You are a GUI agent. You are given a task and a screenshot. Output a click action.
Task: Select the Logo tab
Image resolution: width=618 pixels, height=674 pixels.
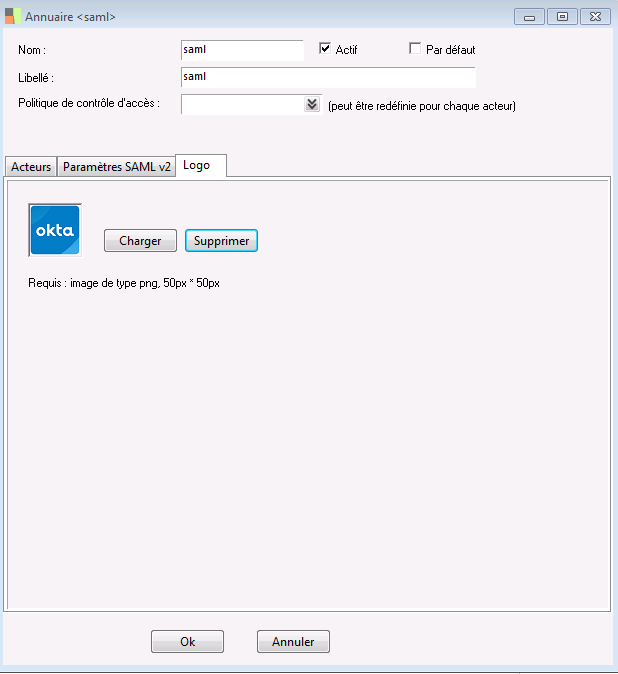201,165
